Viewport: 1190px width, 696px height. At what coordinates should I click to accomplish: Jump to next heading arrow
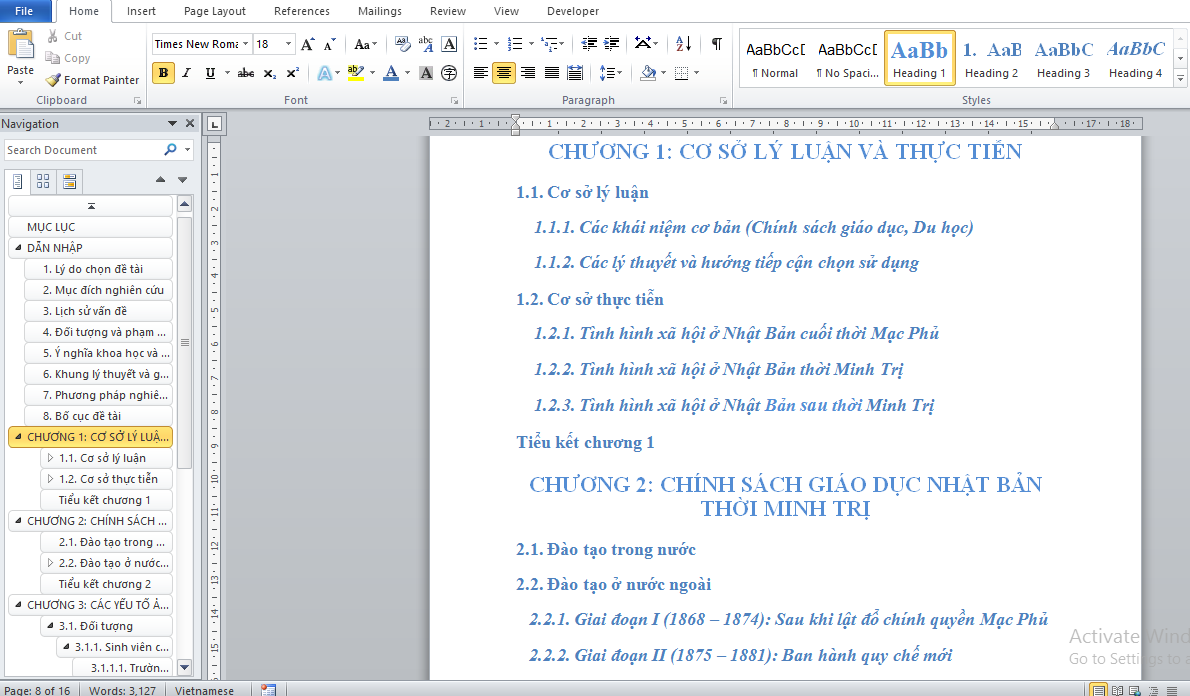pyautogui.click(x=182, y=180)
